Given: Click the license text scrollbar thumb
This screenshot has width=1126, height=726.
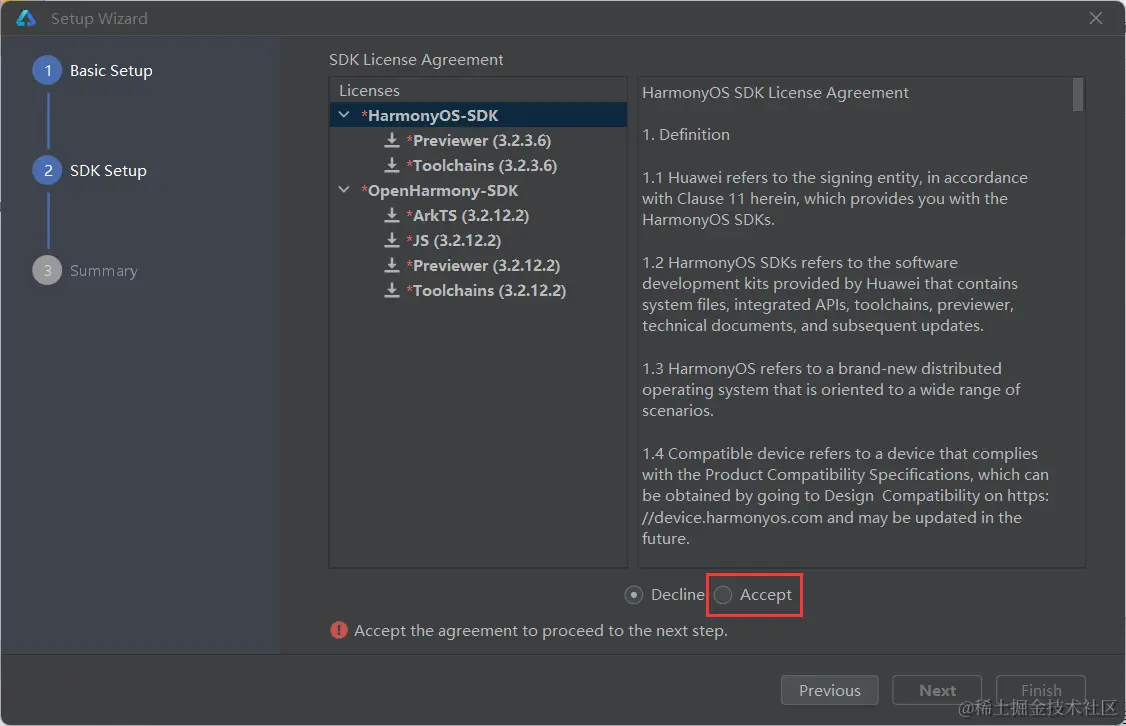Looking at the screenshot, I should [x=1077, y=94].
